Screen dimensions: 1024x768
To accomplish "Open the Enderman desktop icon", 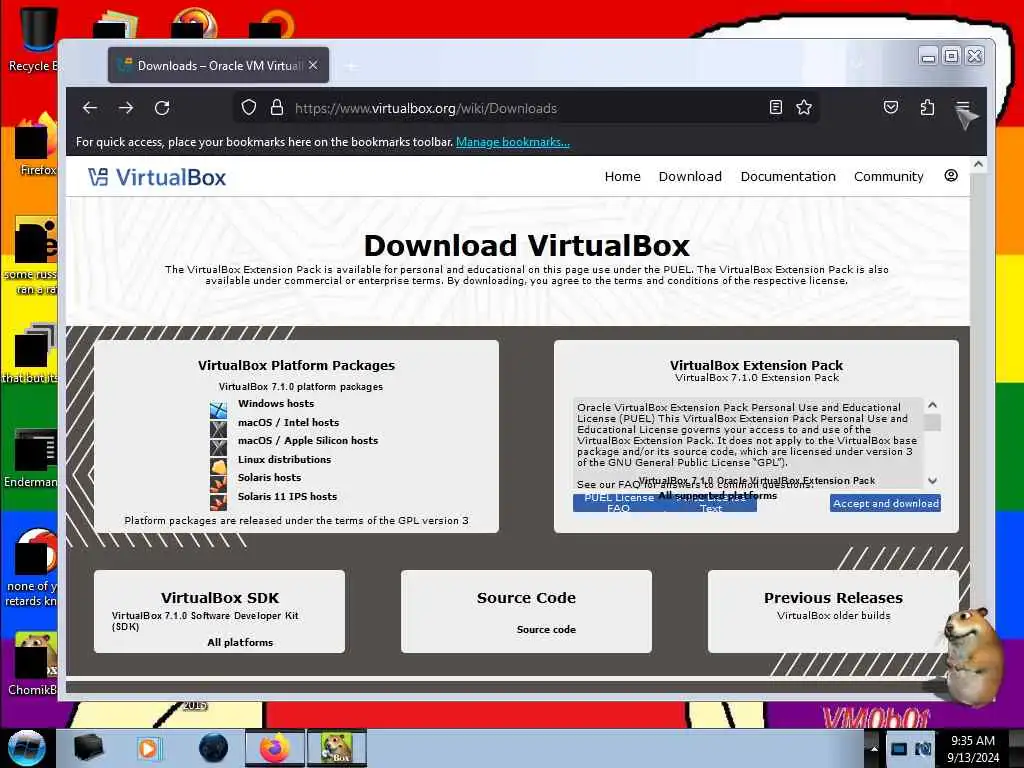I will pos(31,458).
